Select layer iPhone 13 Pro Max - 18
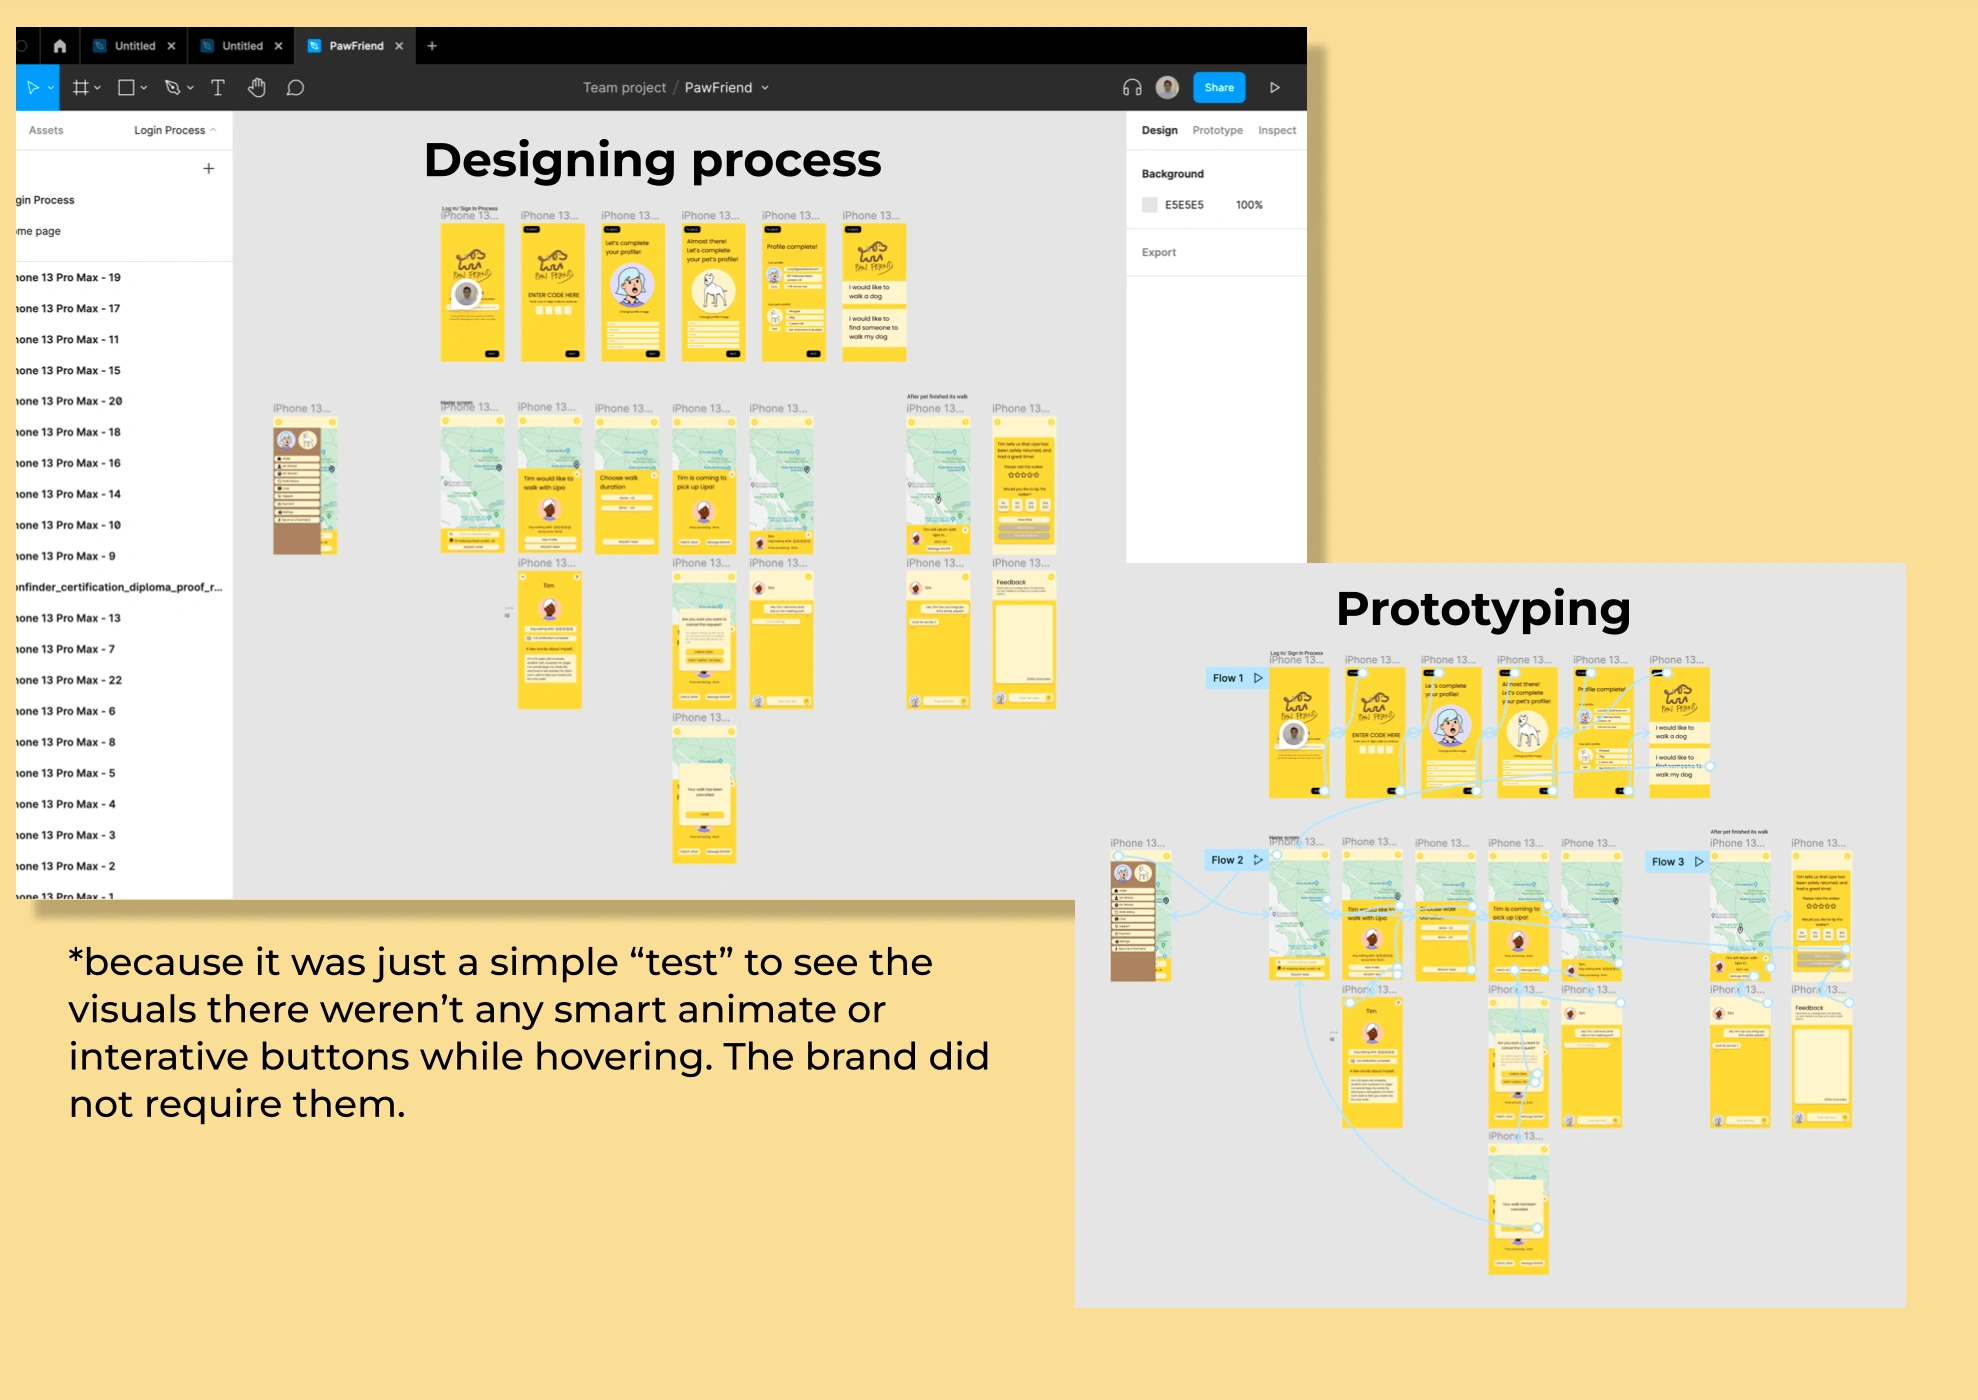This screenshot has height=1400, width=1978. [x=124, y=433]
